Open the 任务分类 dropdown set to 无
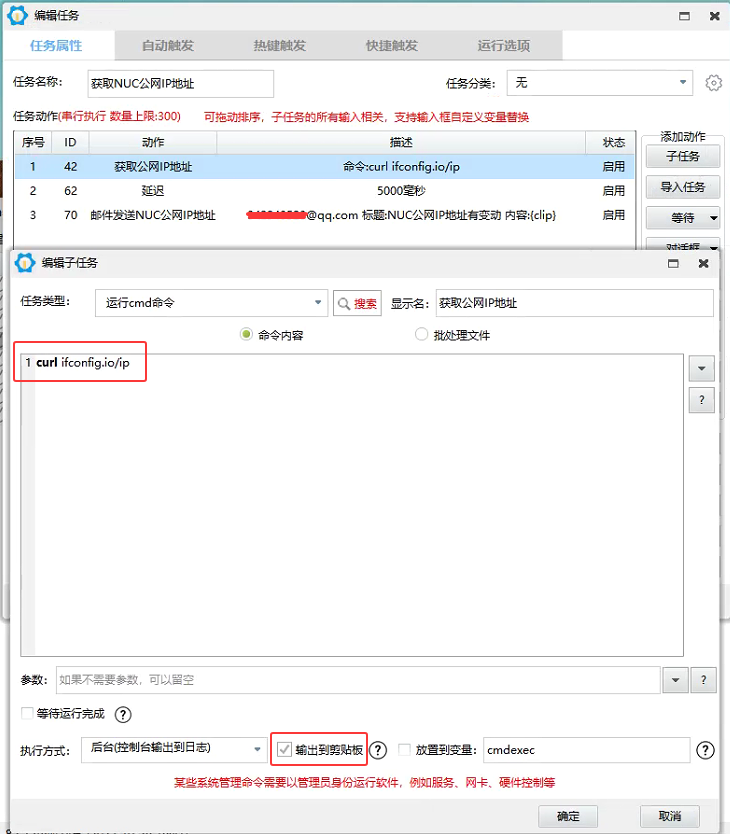This screenshot has height=834, width=730. click(683, 82)
